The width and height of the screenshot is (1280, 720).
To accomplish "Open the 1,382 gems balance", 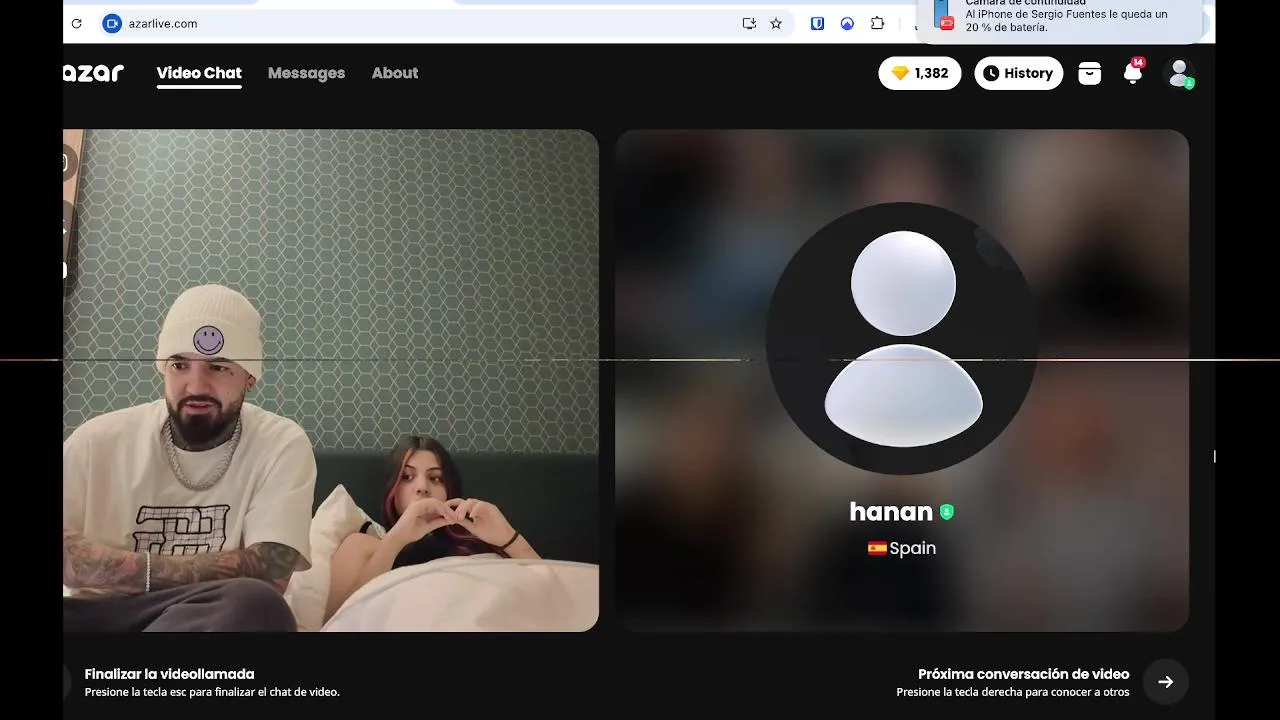I will click(x=920, y=73).
